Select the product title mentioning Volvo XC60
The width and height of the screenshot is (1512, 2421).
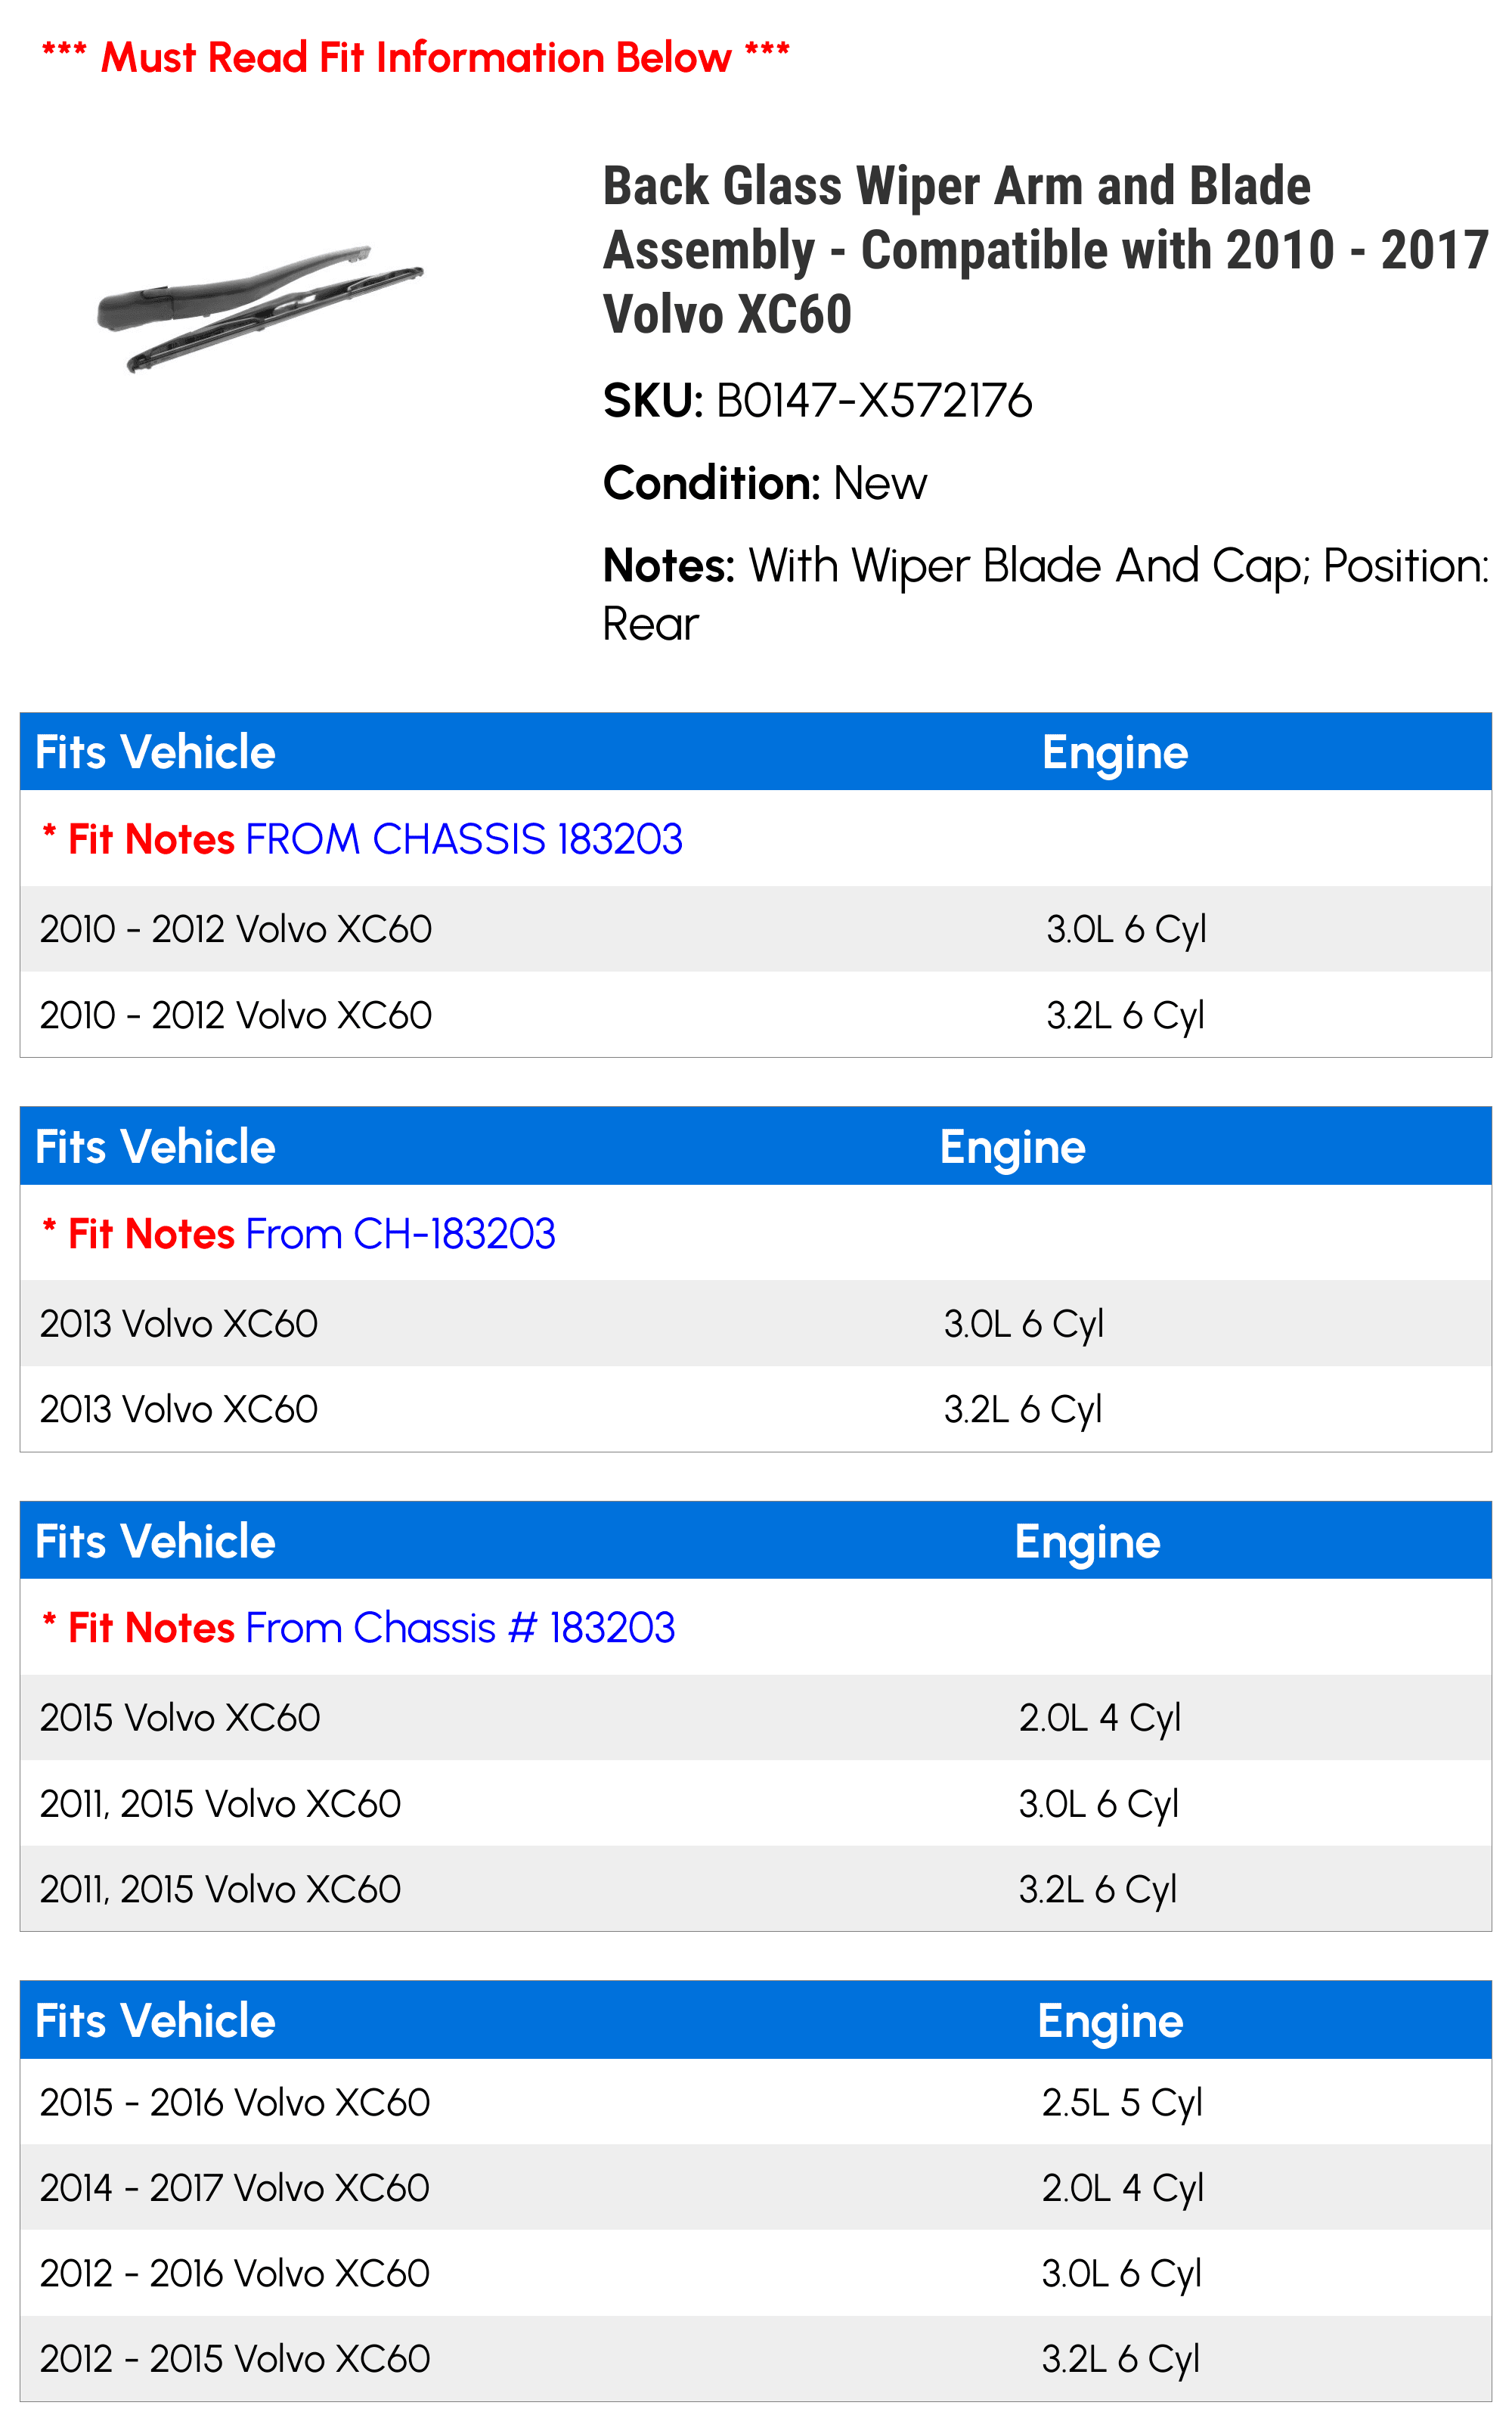coord(1046,250)
